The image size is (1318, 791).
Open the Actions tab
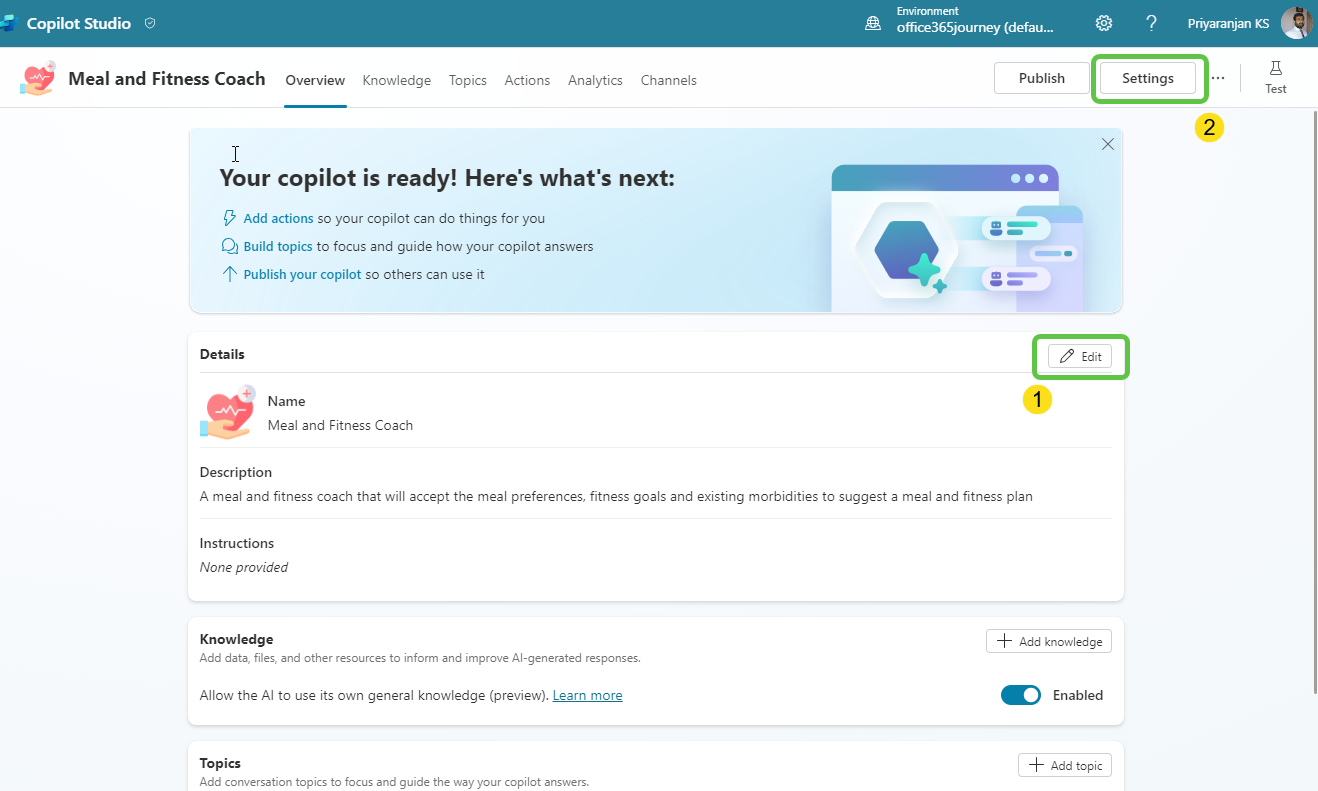click(x=527, y=80)
